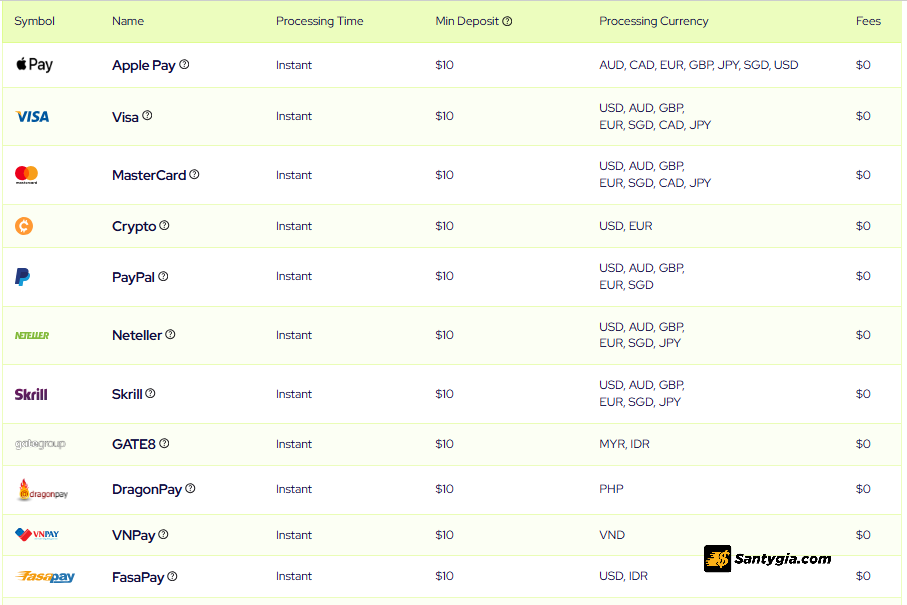Select the Crypto payment method name
907x605 pixels.
click(134, 226)
